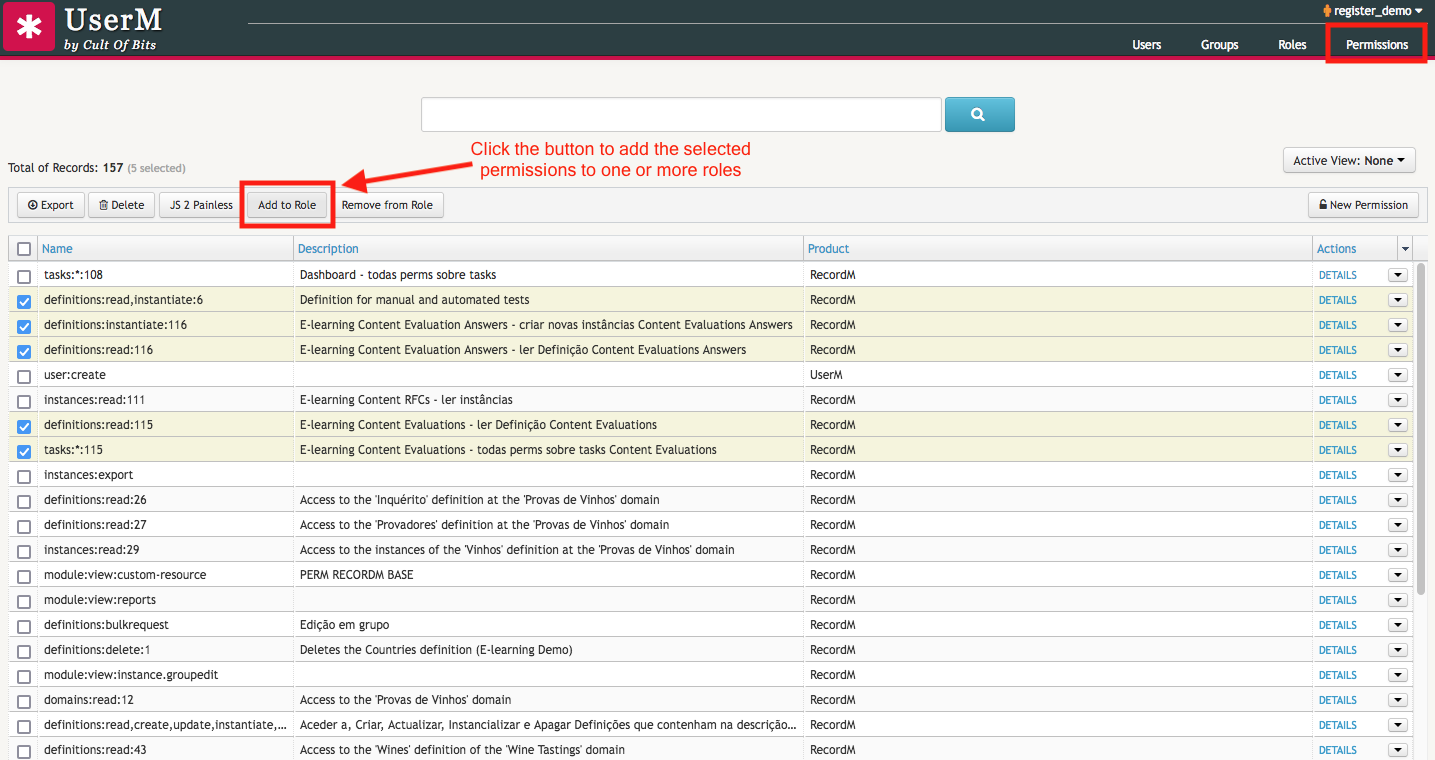Create a New Permission
This screenshot has width=1435, height=760.
(1363, 205)
